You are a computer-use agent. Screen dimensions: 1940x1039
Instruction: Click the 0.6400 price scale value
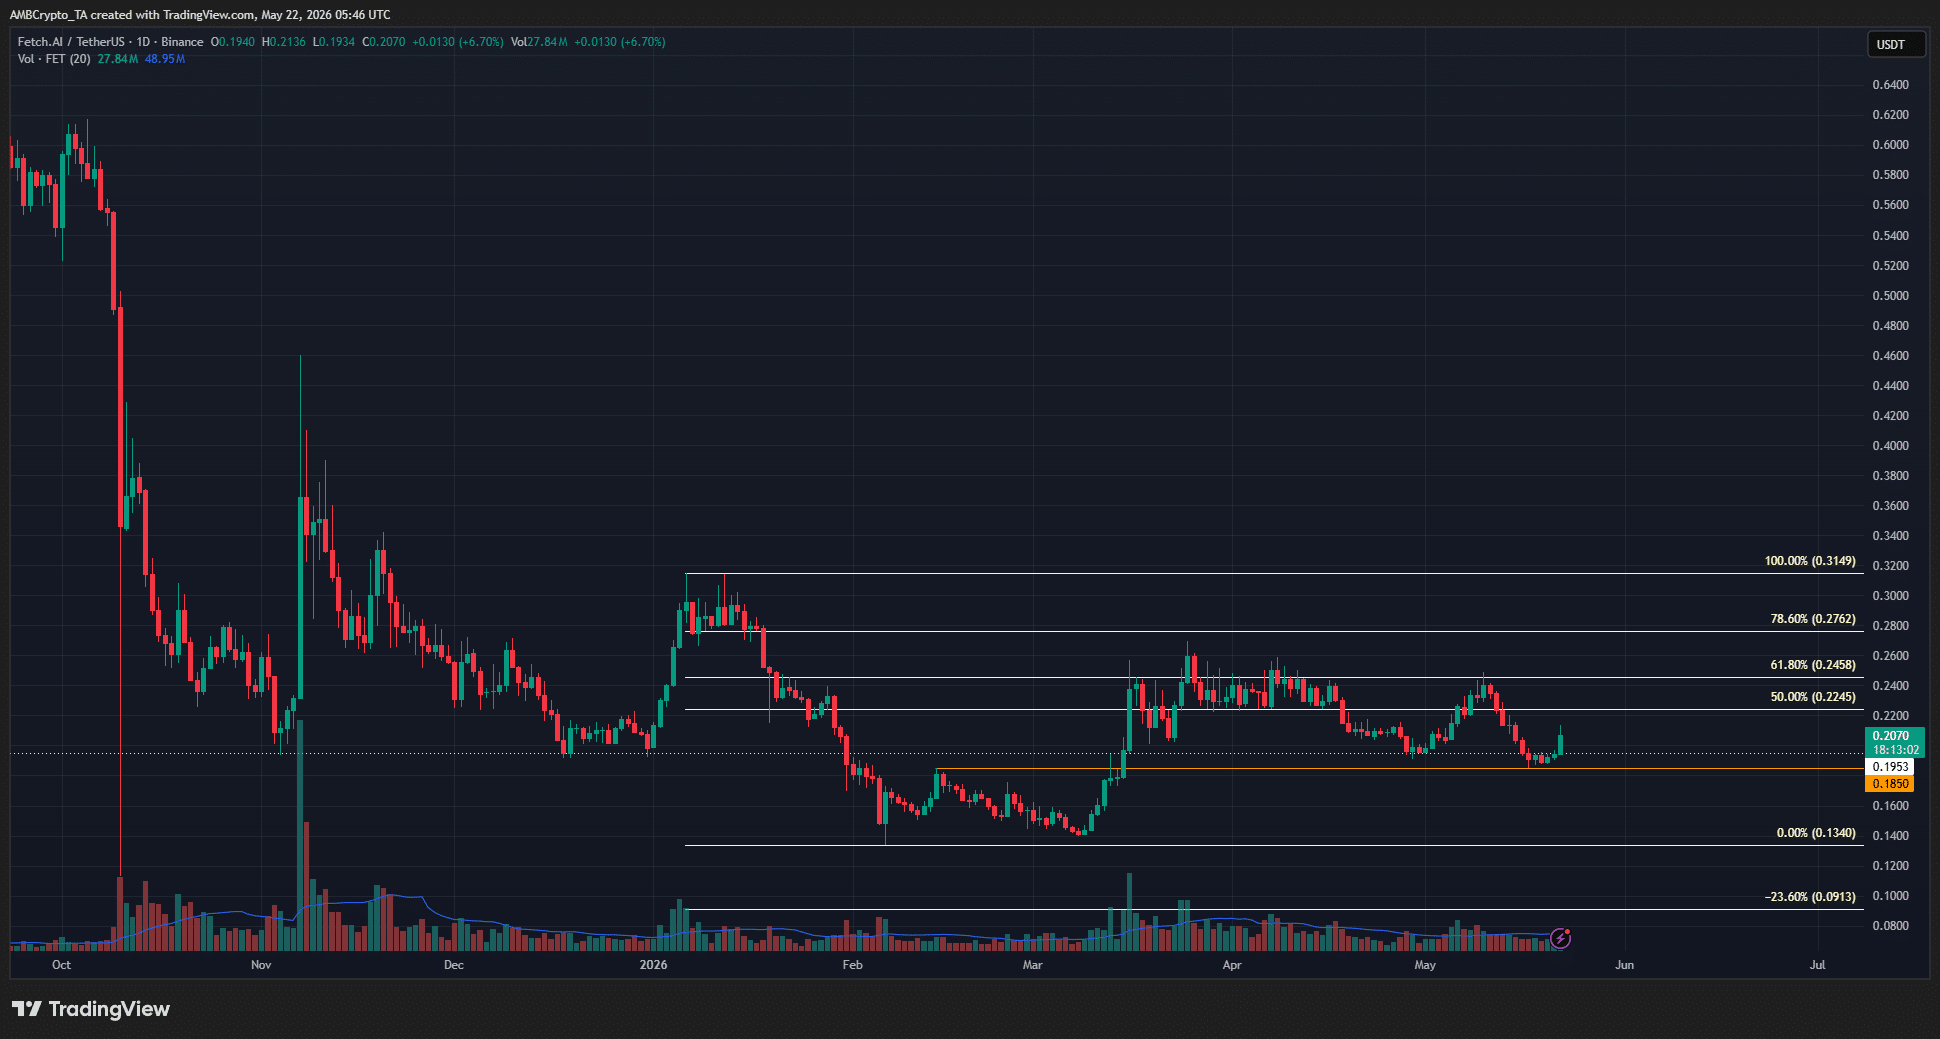1890,85
